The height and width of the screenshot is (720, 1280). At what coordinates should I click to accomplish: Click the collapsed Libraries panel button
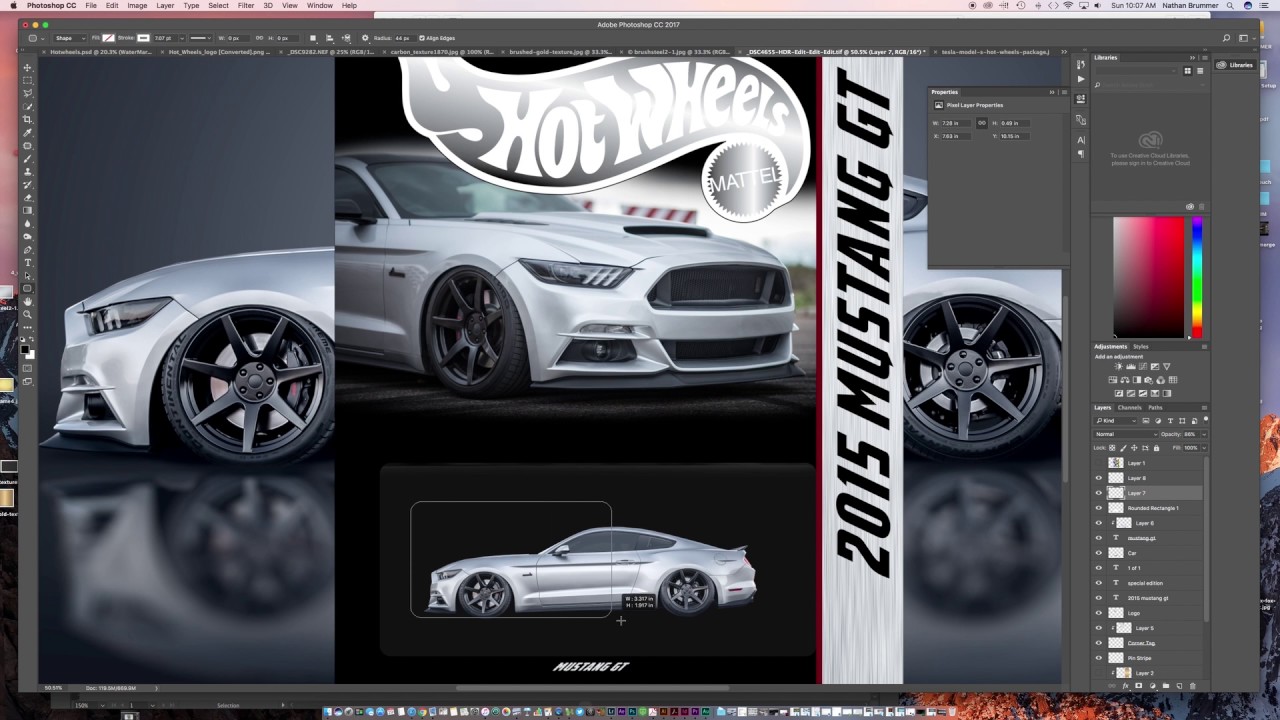1236,65
